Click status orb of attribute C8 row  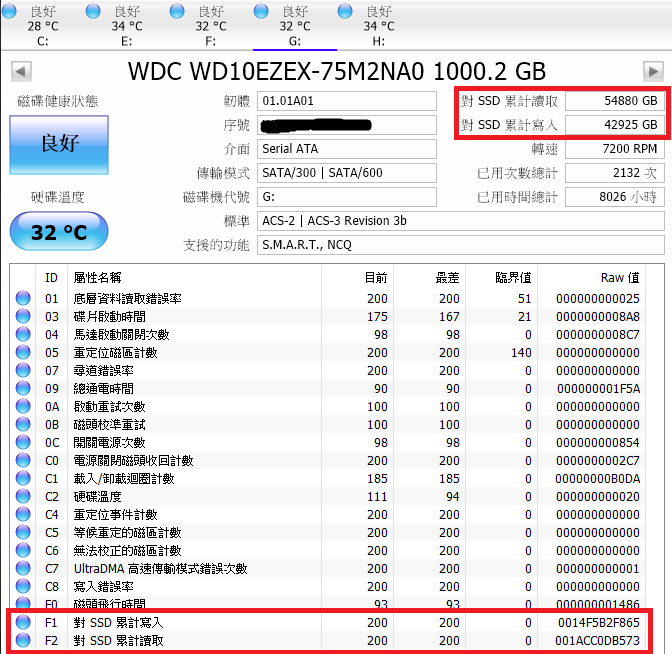click(23, 586)
